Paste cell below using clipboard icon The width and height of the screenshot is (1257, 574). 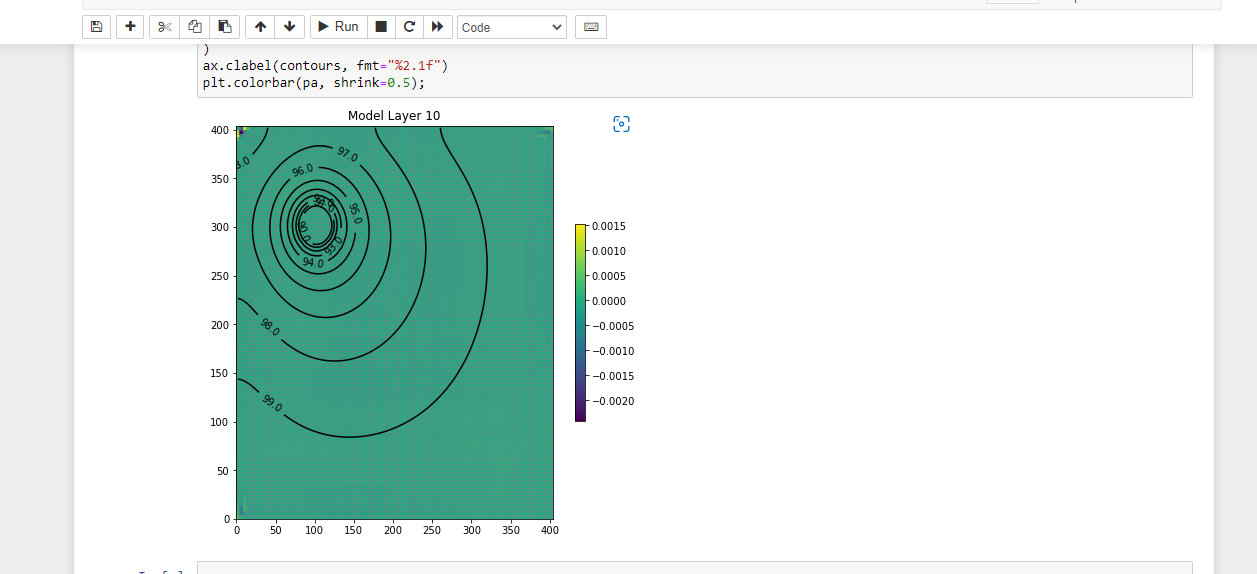(x=224, y=27)
